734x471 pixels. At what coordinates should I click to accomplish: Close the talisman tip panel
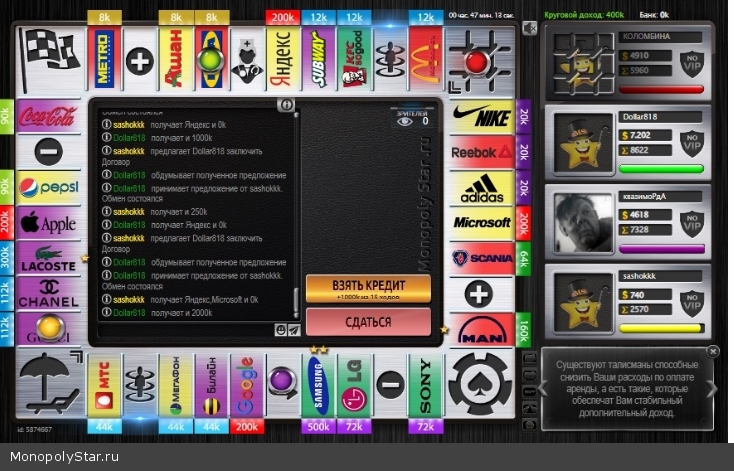(x=712, y=351)
